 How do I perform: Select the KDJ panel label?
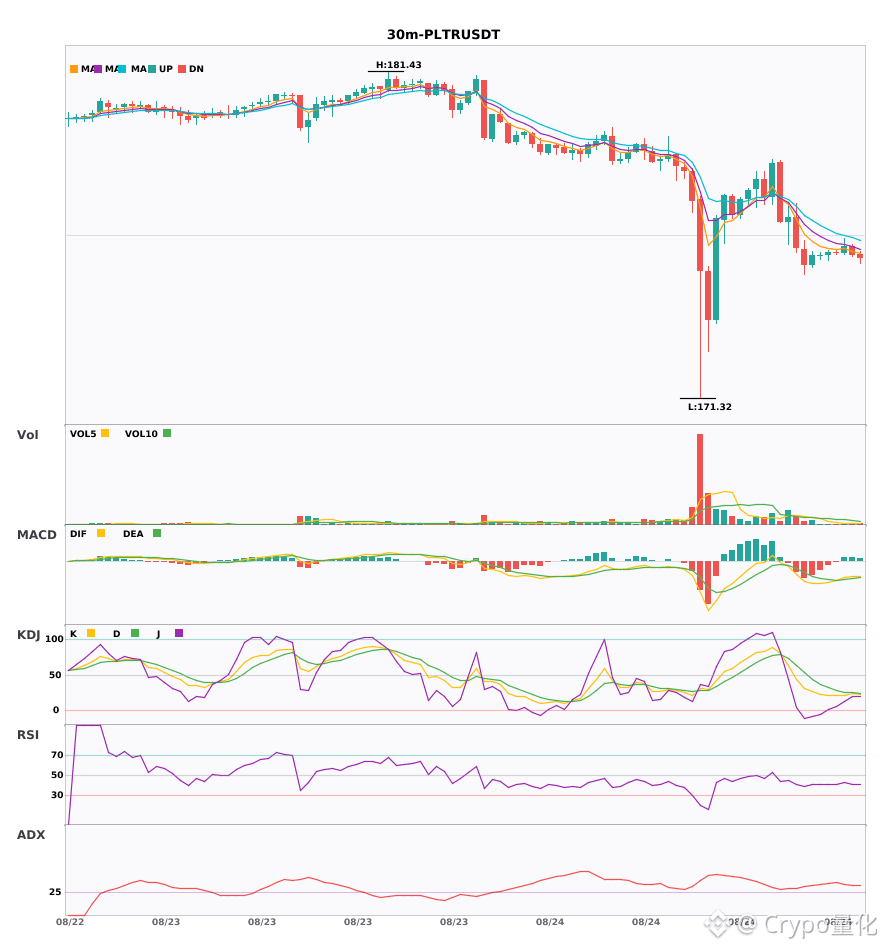(28, 635)
